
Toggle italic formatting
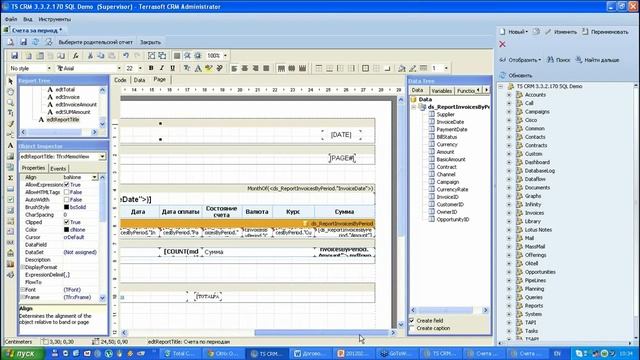point(162,68)
